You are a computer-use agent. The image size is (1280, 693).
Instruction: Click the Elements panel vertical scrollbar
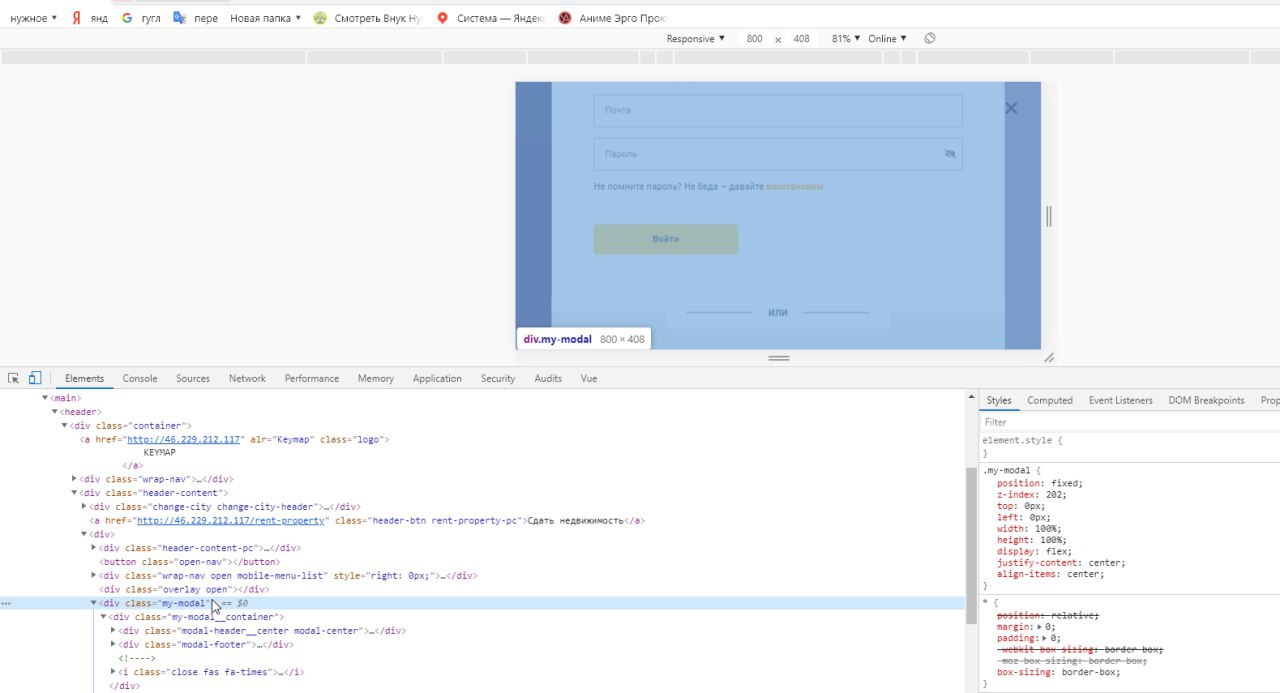pos(971,546)
